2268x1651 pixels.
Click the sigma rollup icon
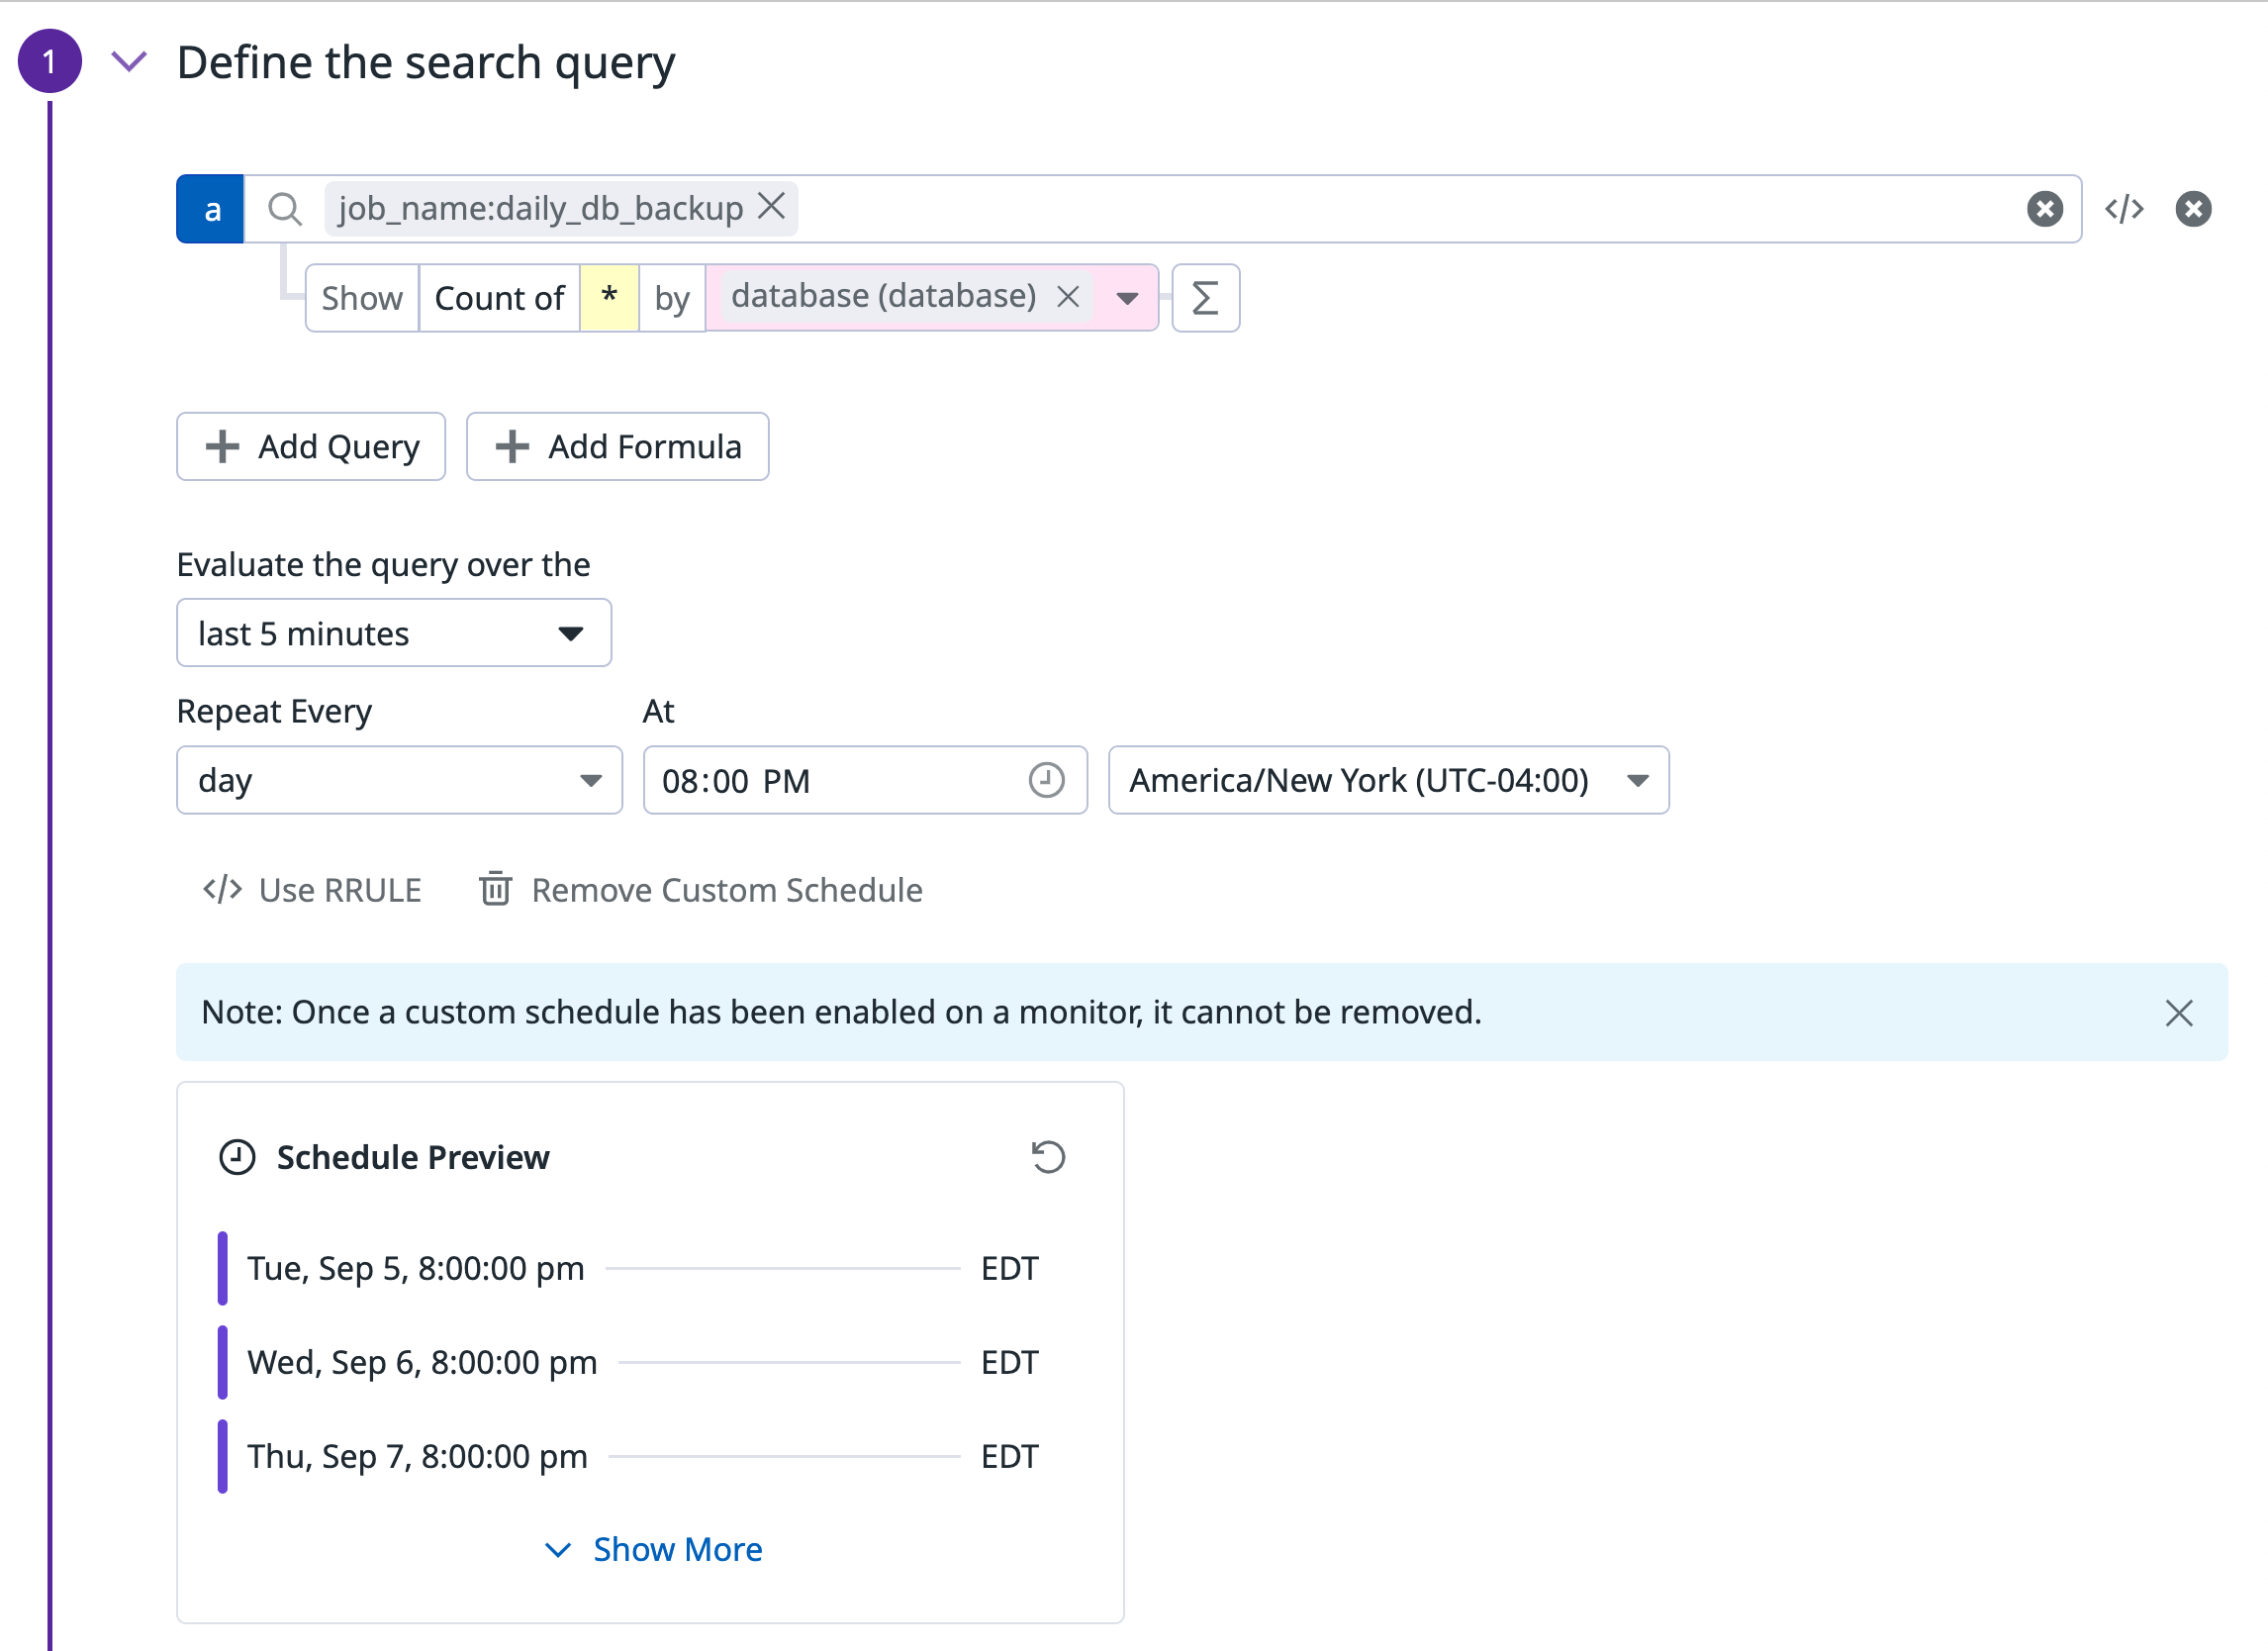(1205, 298)
